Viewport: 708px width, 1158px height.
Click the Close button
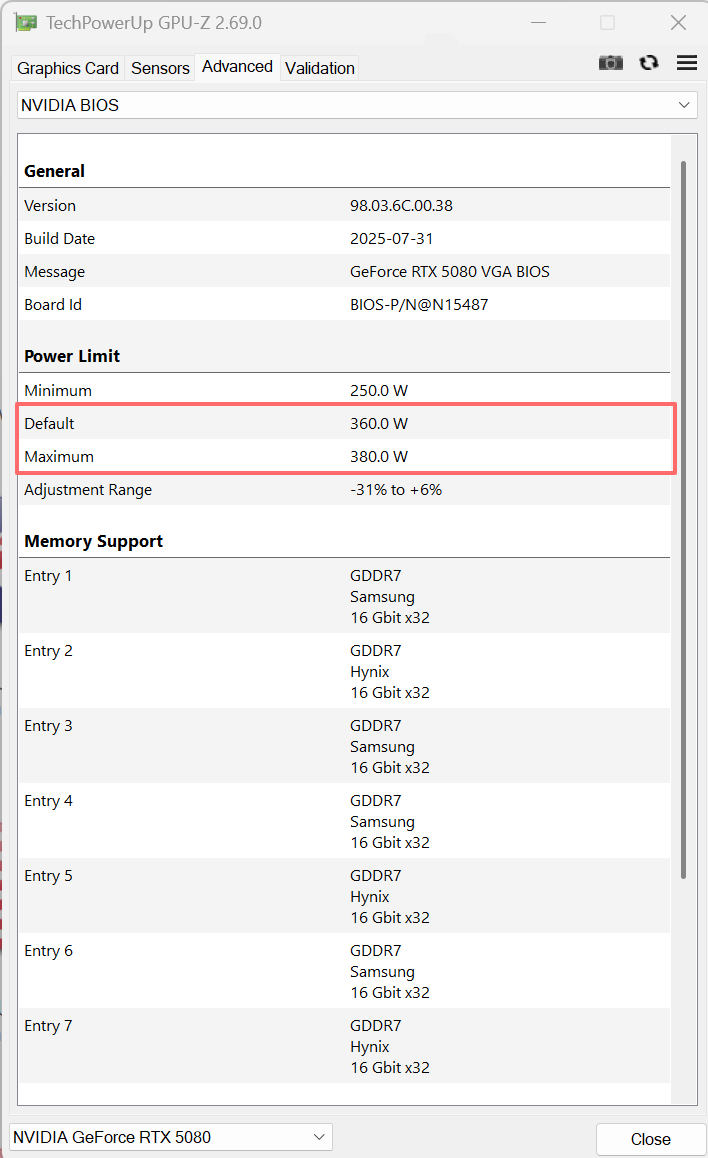click(x=650, y=1139)
